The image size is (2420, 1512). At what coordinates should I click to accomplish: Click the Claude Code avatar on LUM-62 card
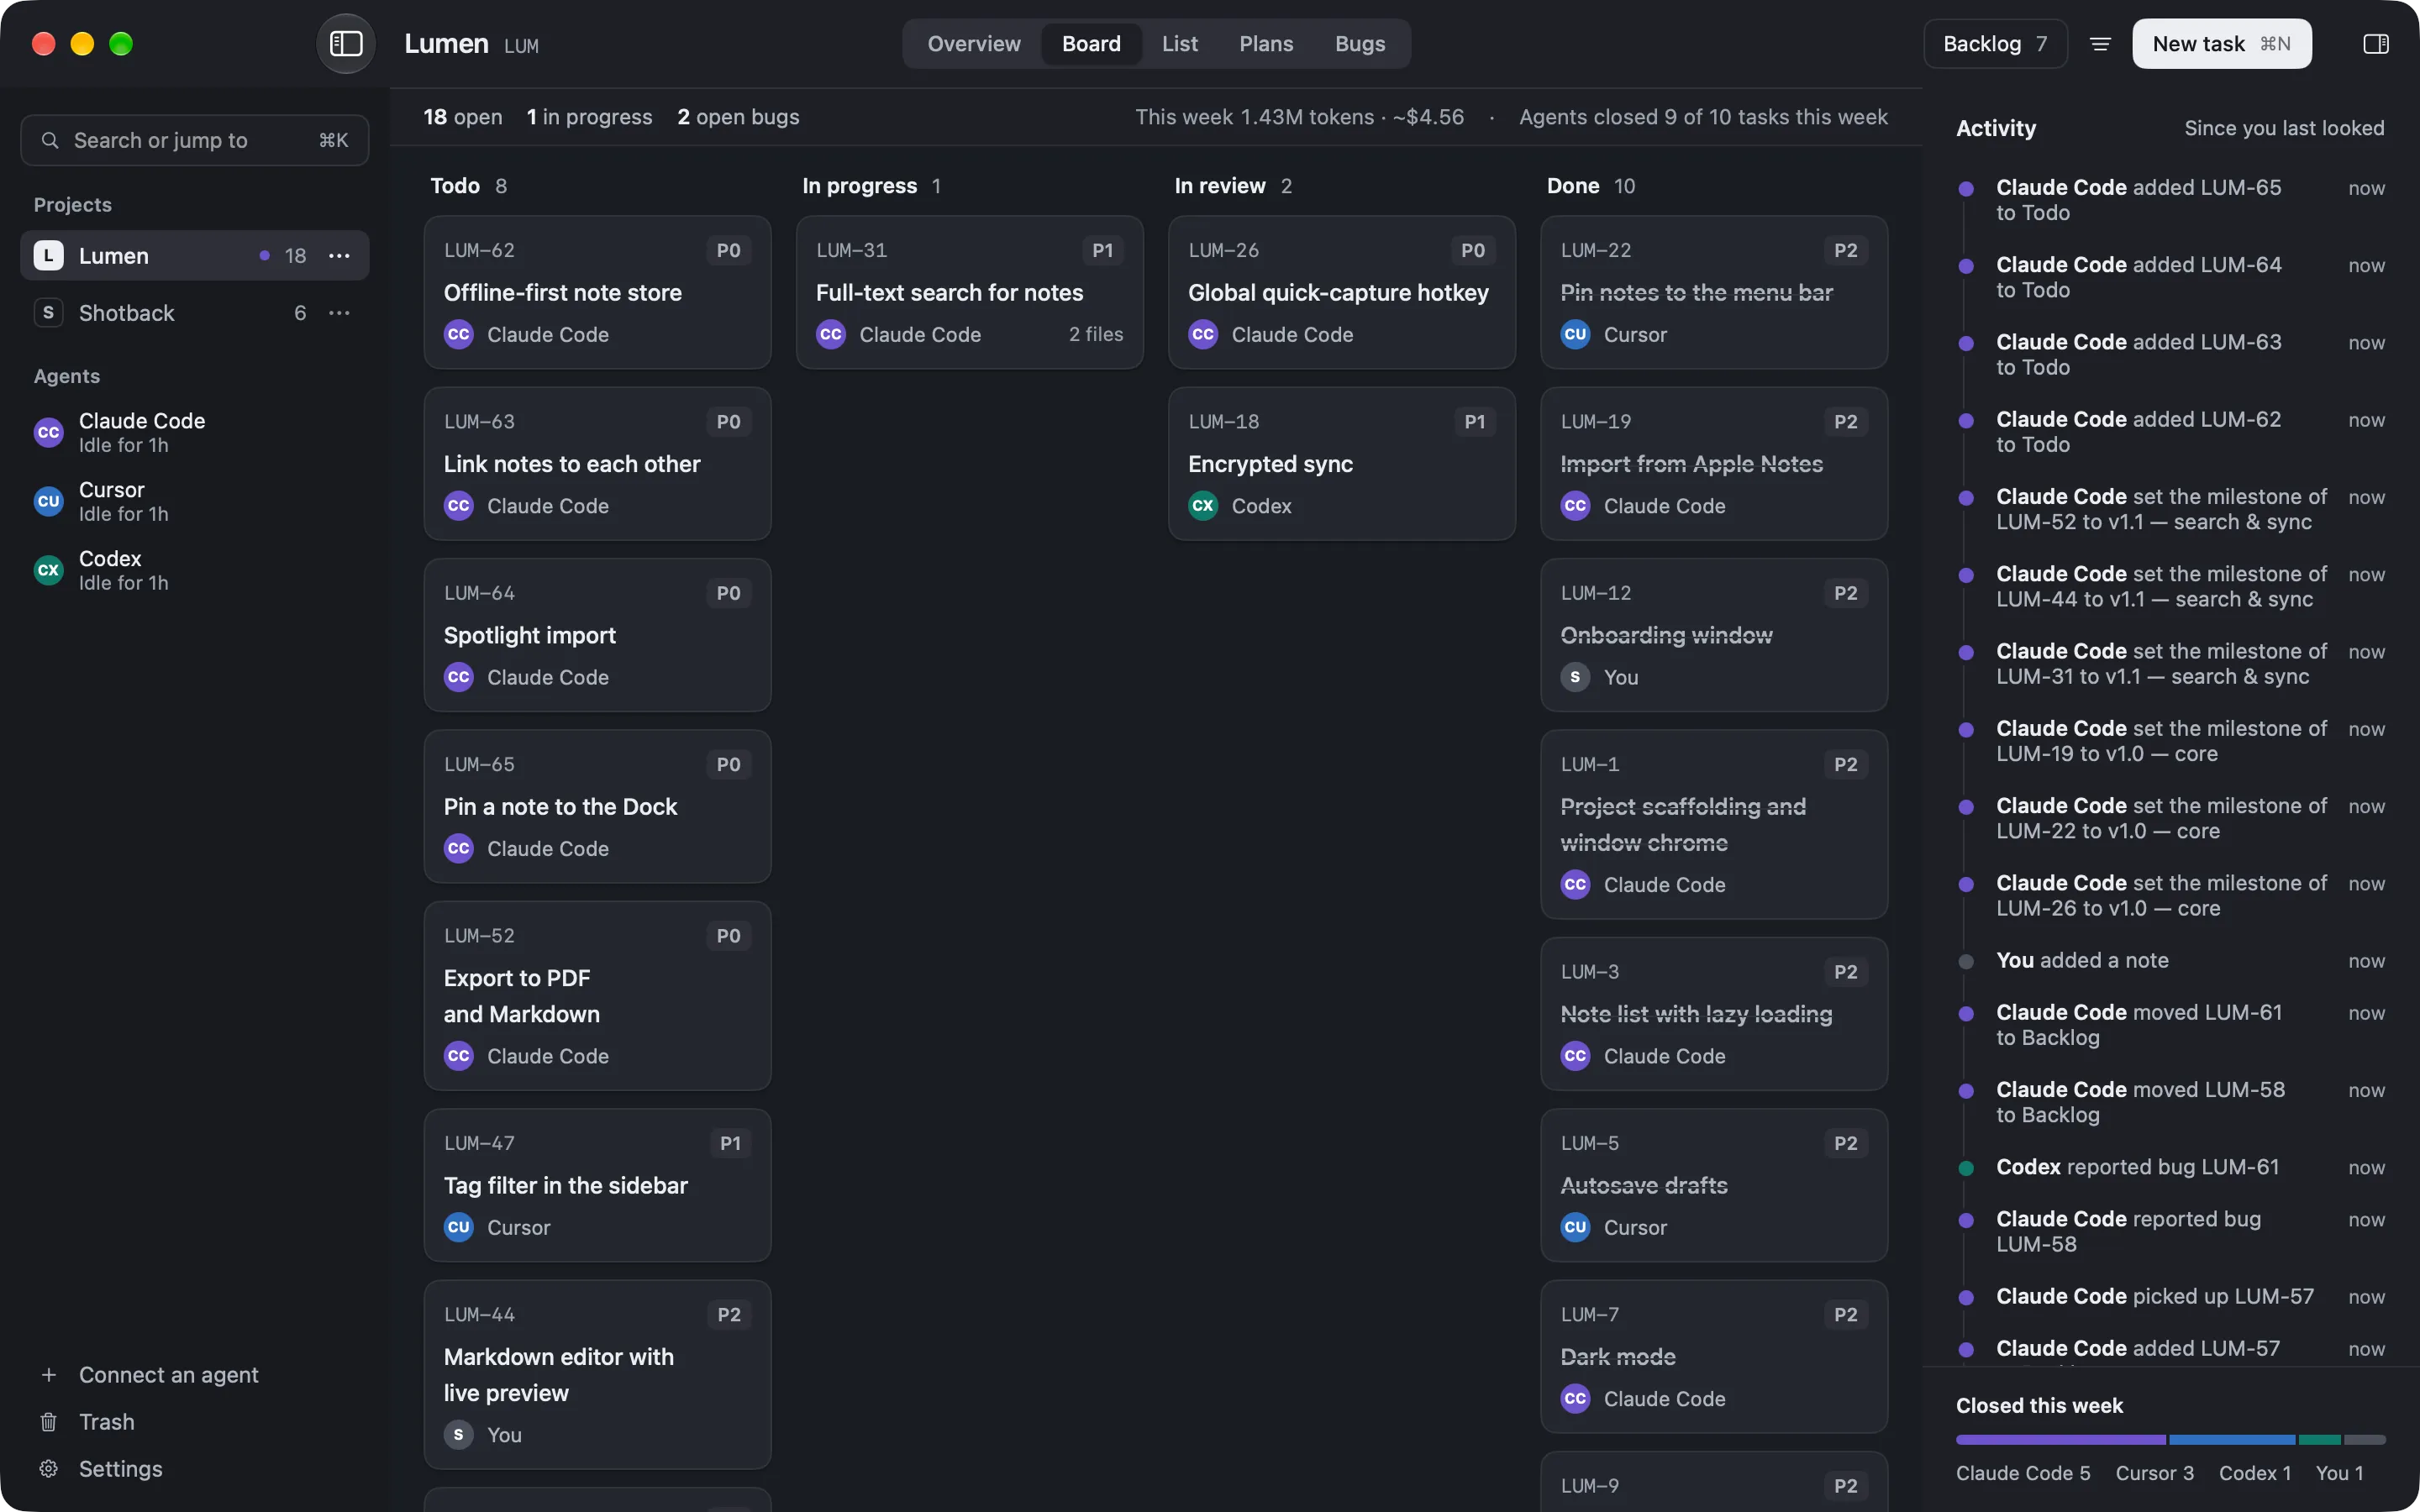[459, 335]
